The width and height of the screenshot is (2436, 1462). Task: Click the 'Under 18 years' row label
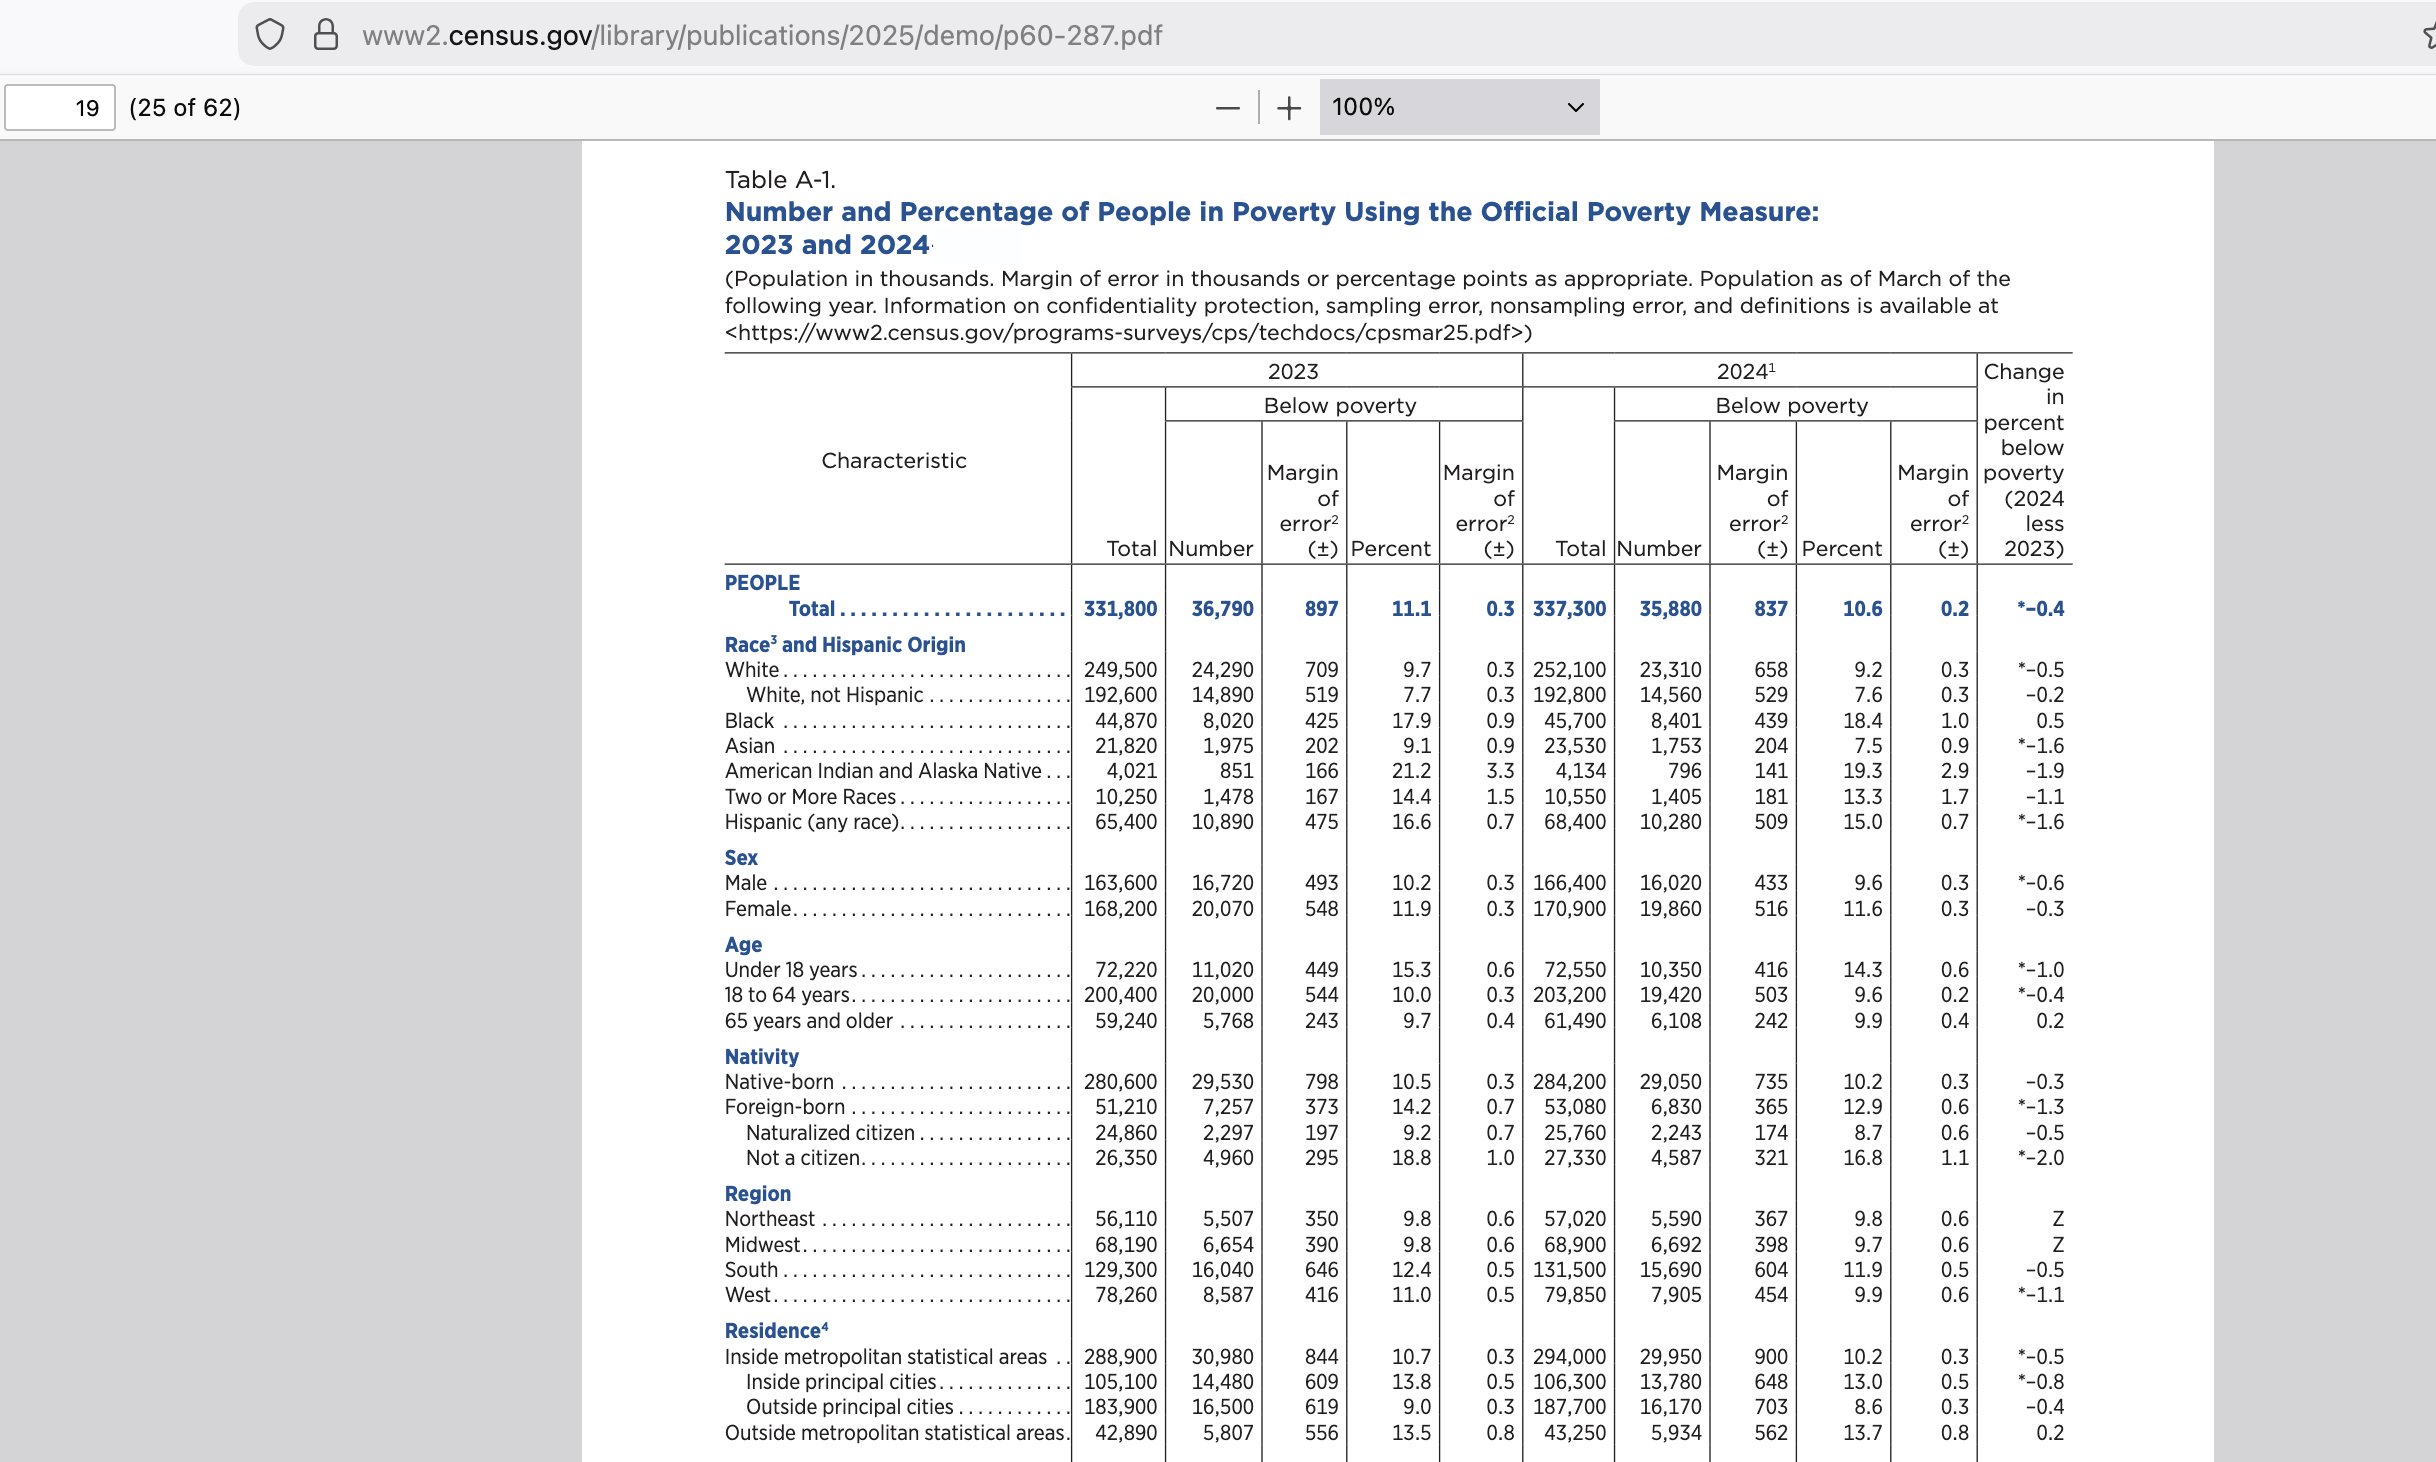(x=791, y=970)
